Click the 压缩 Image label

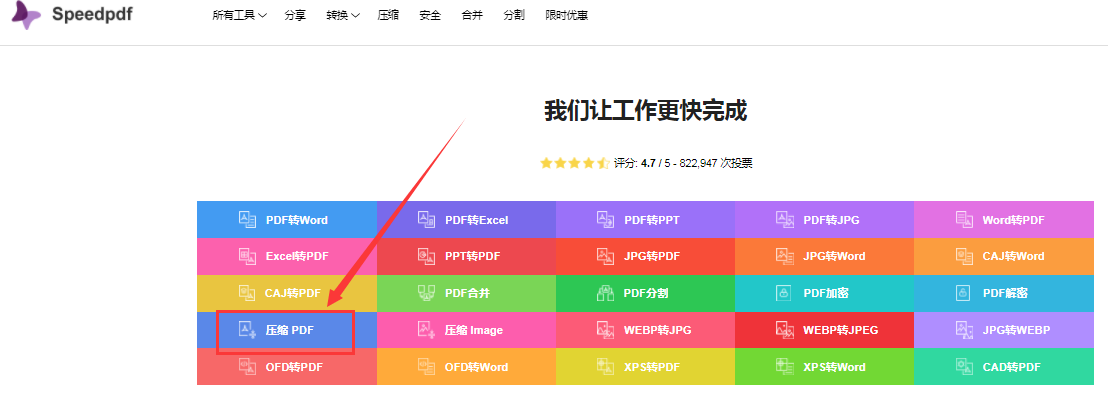point(473,330)
